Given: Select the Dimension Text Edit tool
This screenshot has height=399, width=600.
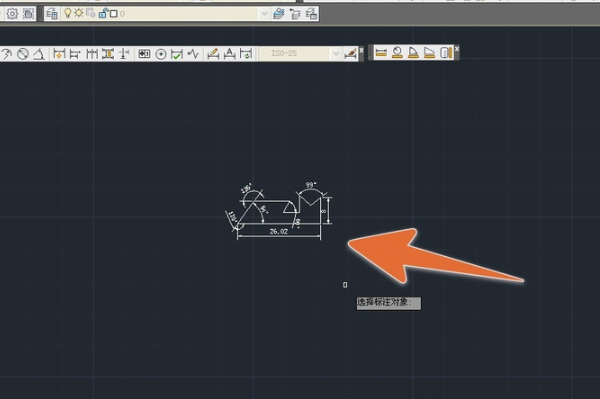Looking at the screenshot, I should (229, 54).
